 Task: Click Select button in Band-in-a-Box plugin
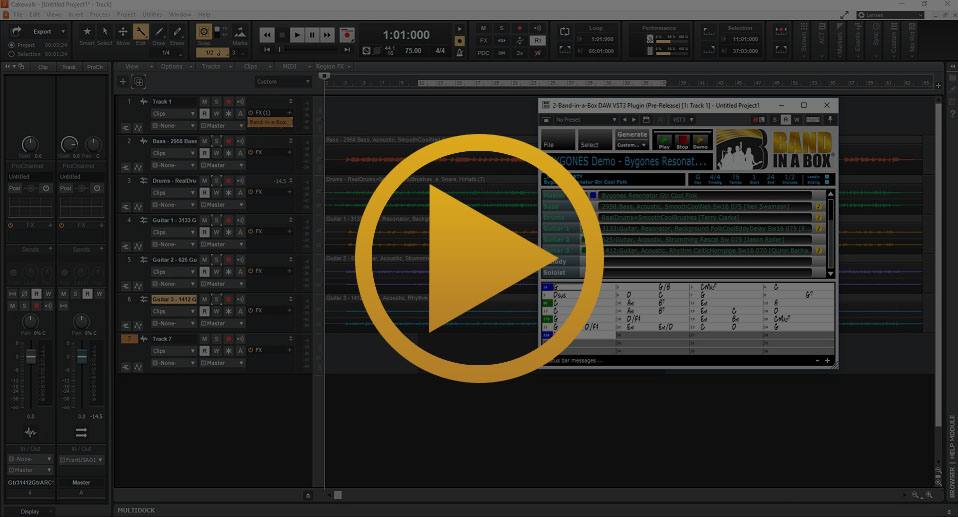[x=594, y=140]
